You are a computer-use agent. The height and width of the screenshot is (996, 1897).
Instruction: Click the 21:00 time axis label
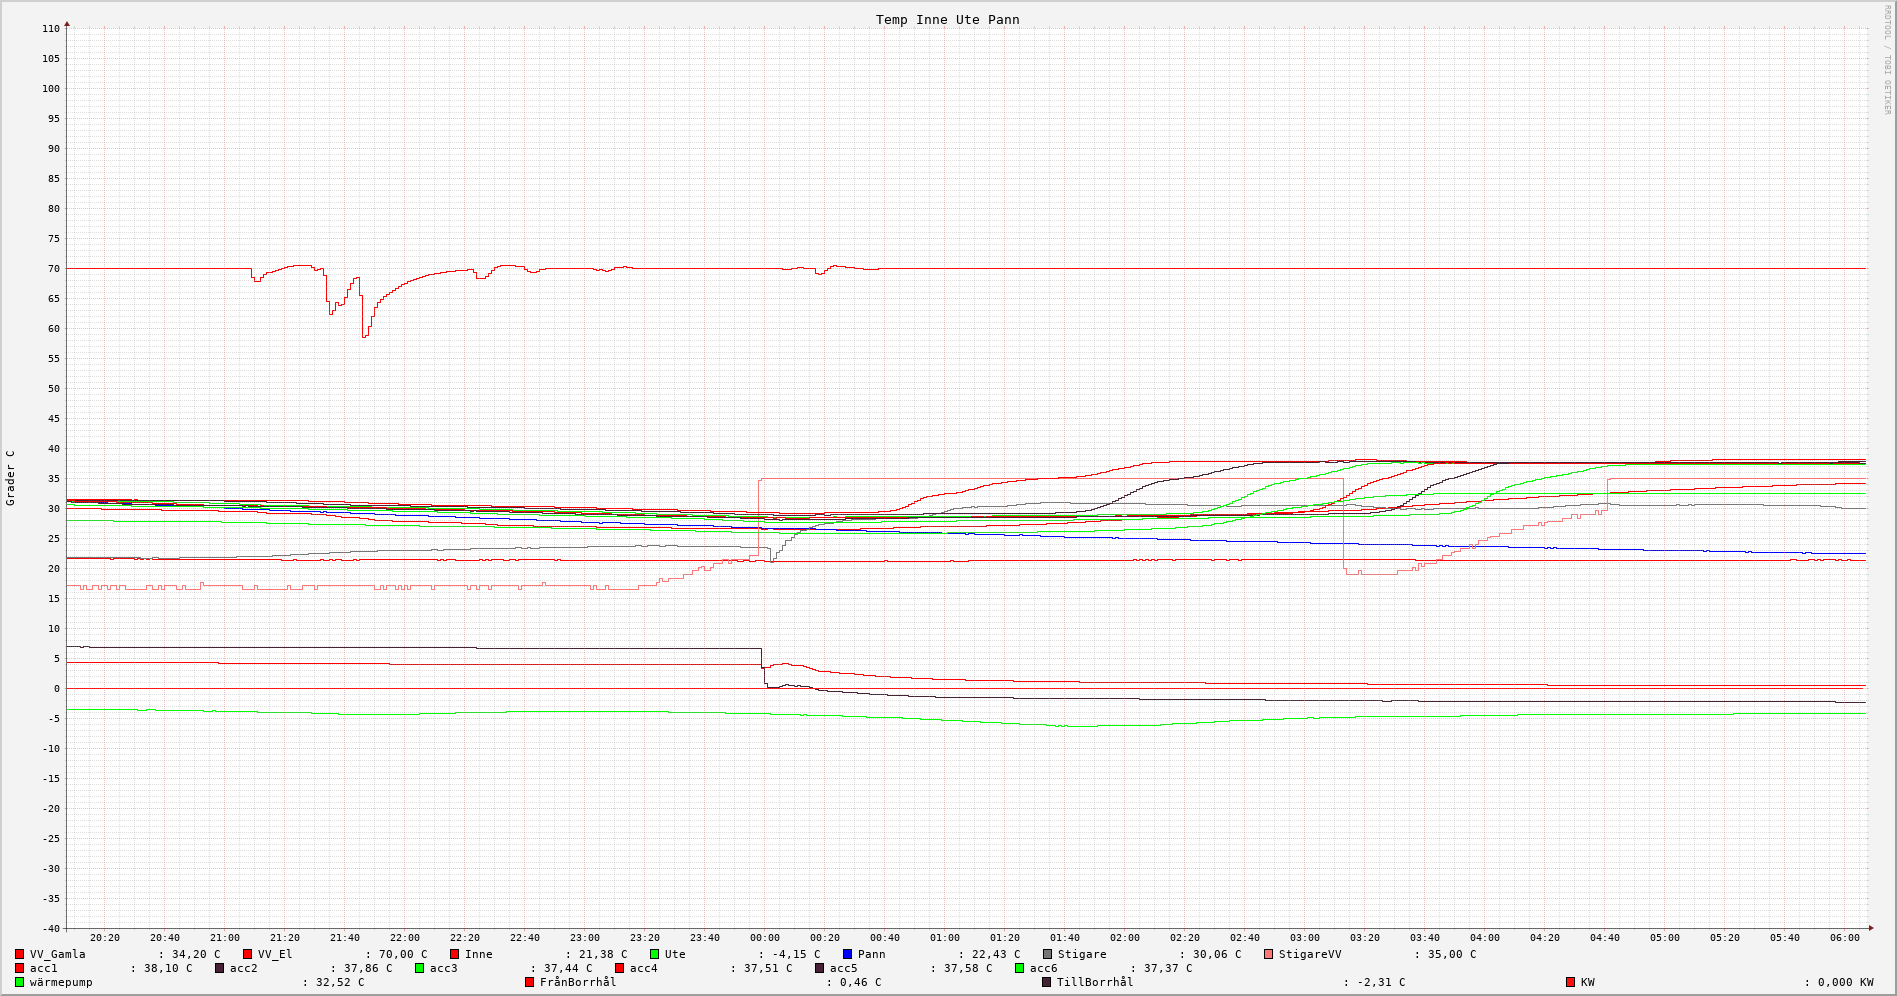click(224, 938)
